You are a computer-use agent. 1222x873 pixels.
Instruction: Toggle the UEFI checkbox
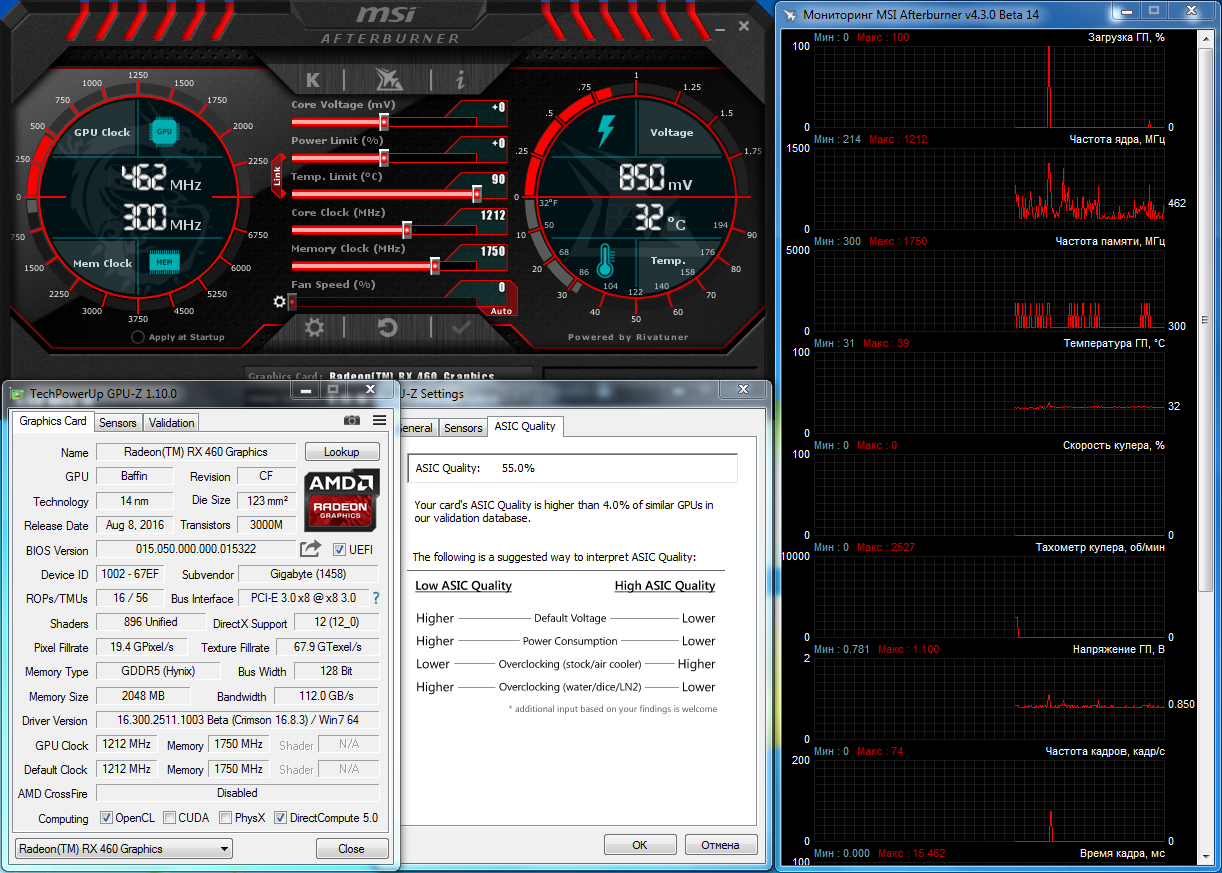[340, 549]
